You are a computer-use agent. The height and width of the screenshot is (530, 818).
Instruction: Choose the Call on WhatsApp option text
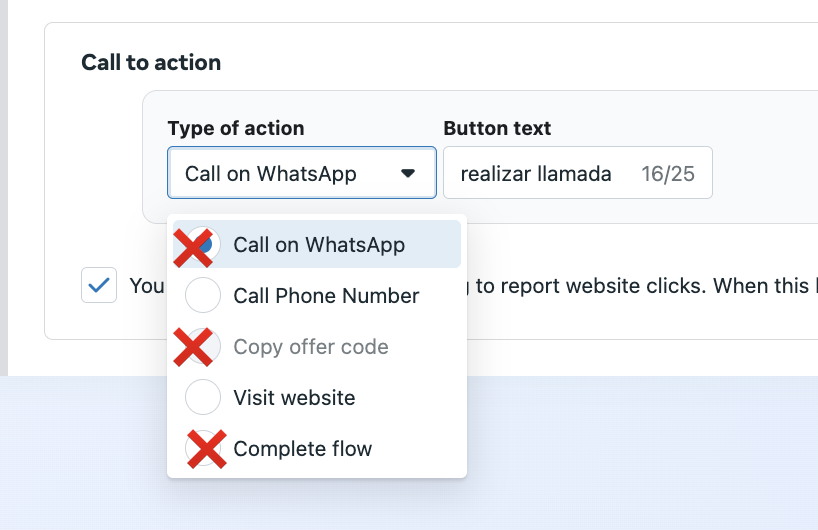[x=319, y=245]
